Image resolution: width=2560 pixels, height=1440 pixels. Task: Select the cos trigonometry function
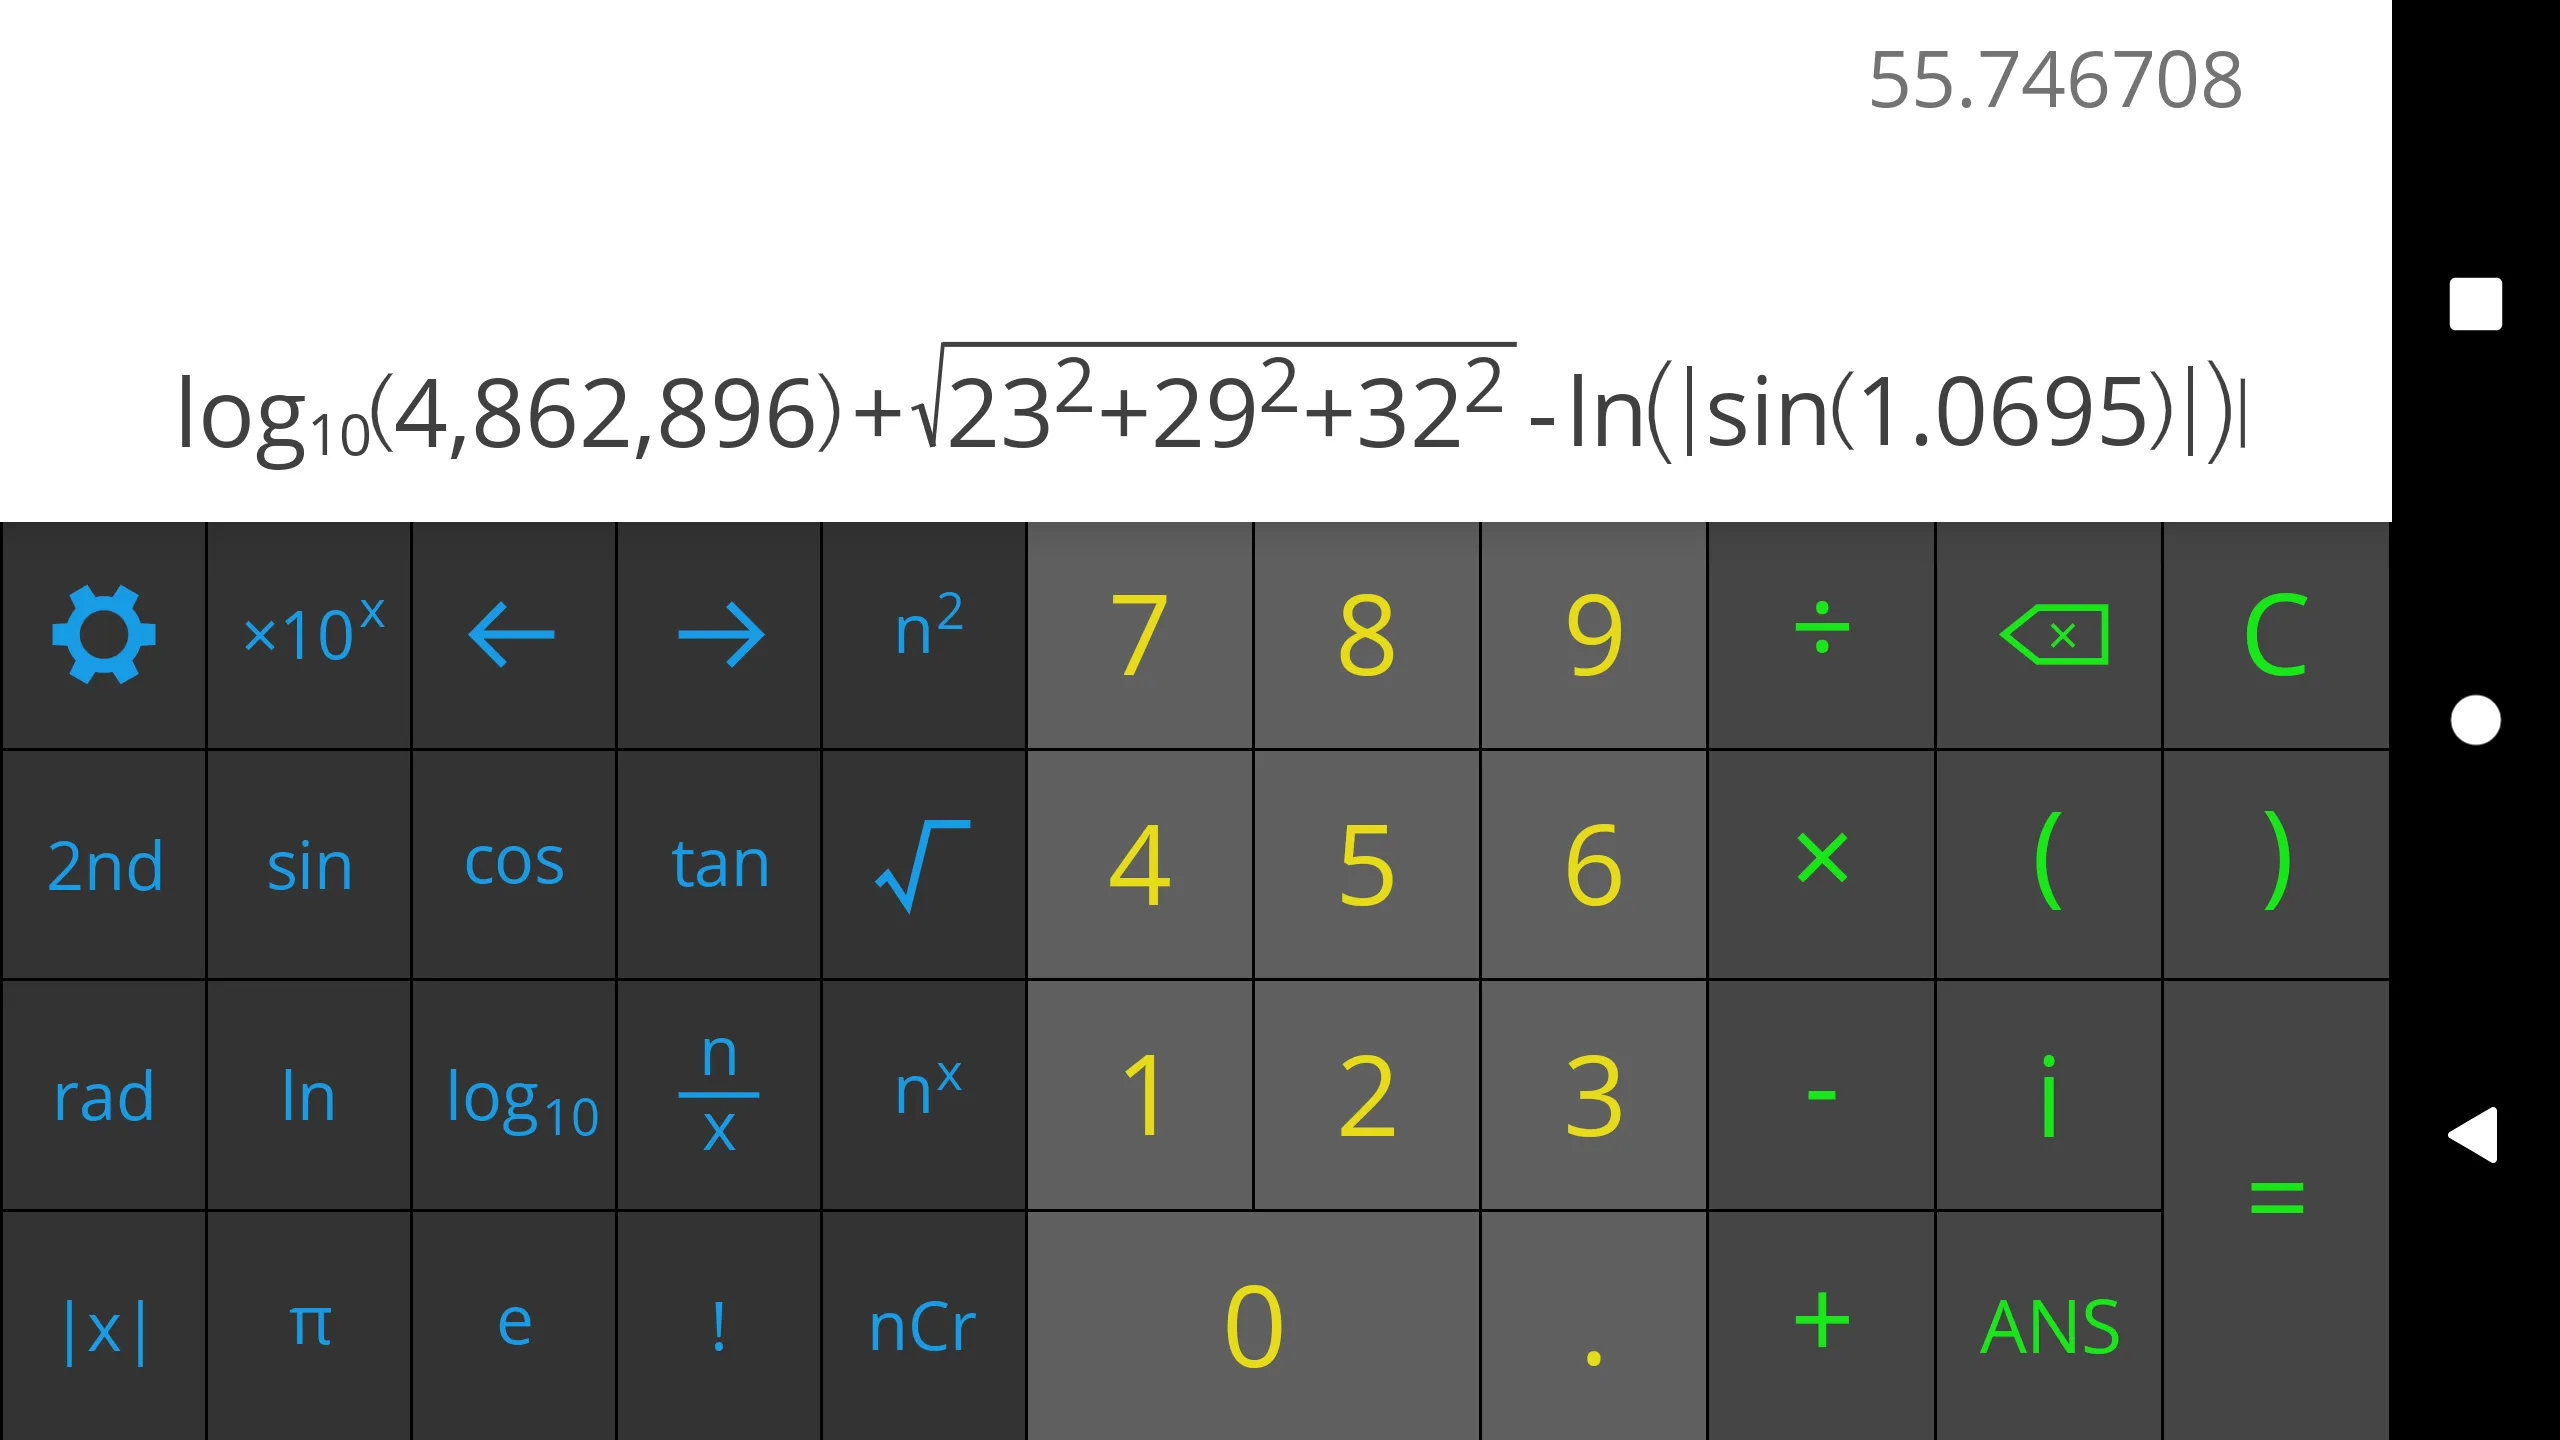tap(512, 862)
